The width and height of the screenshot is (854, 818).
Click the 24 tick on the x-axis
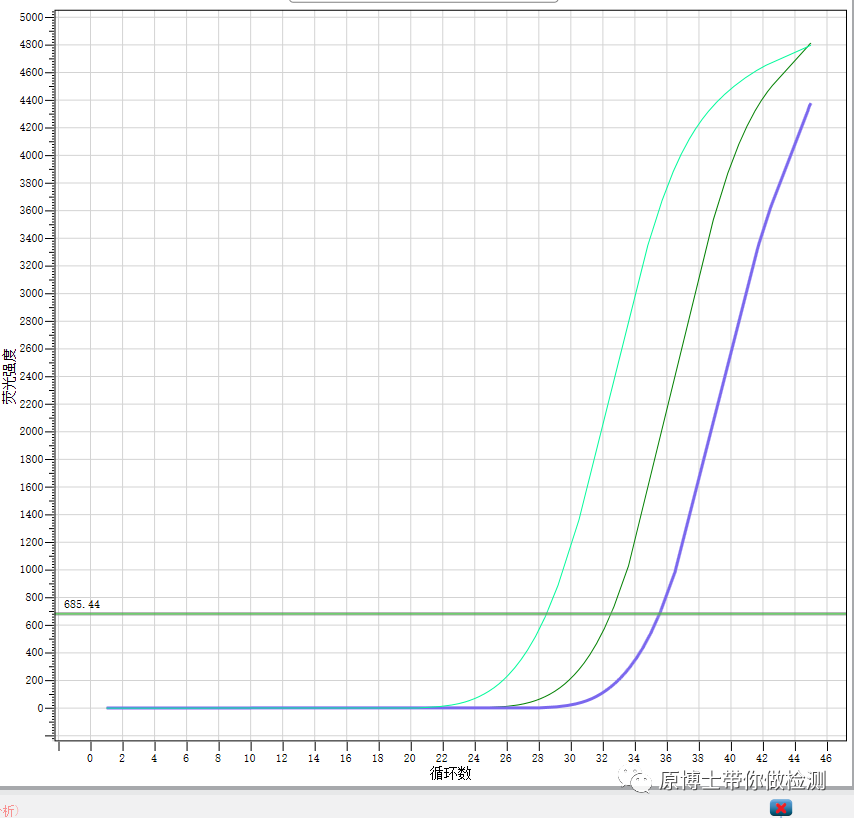pos(474,758)
